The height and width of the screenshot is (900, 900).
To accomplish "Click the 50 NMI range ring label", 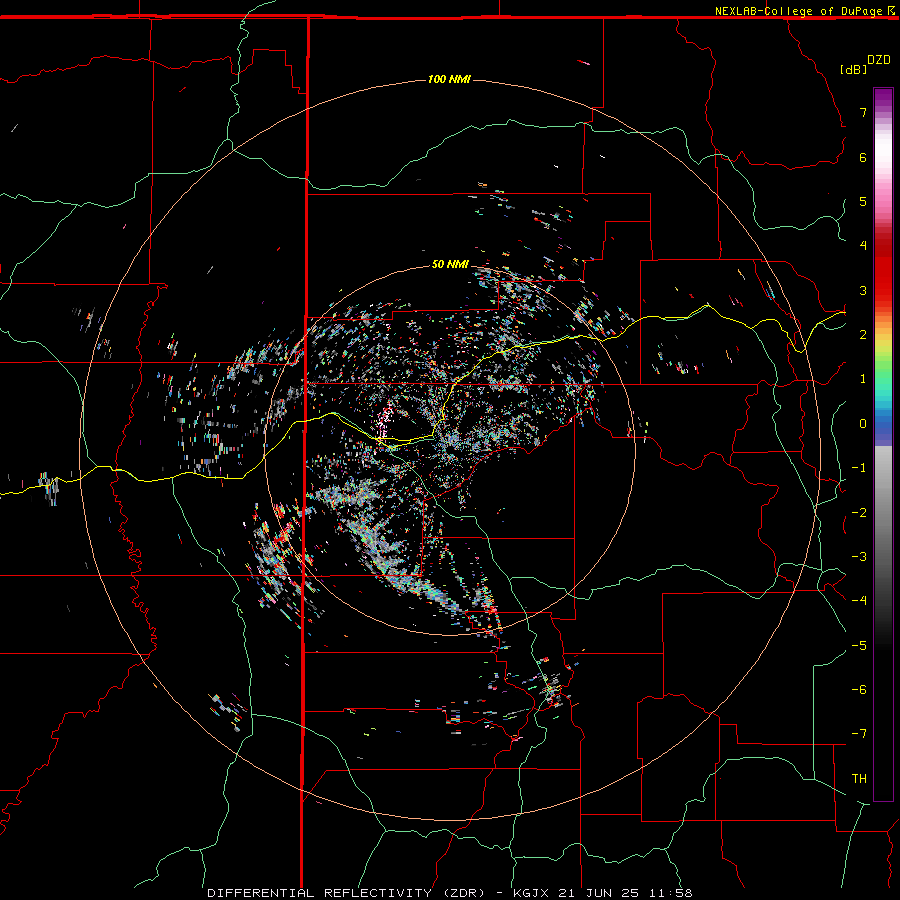I will pyautogui.click(x=450, y=264).
